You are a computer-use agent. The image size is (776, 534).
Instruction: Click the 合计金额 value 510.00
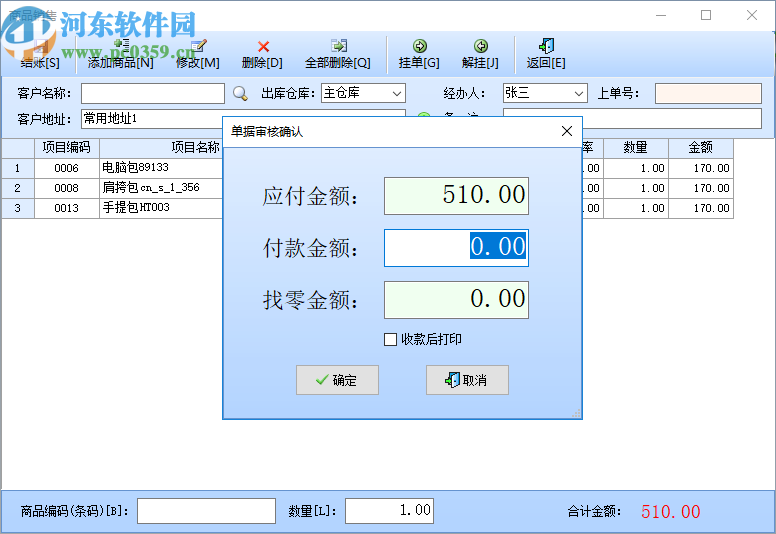tap(671, 512)
